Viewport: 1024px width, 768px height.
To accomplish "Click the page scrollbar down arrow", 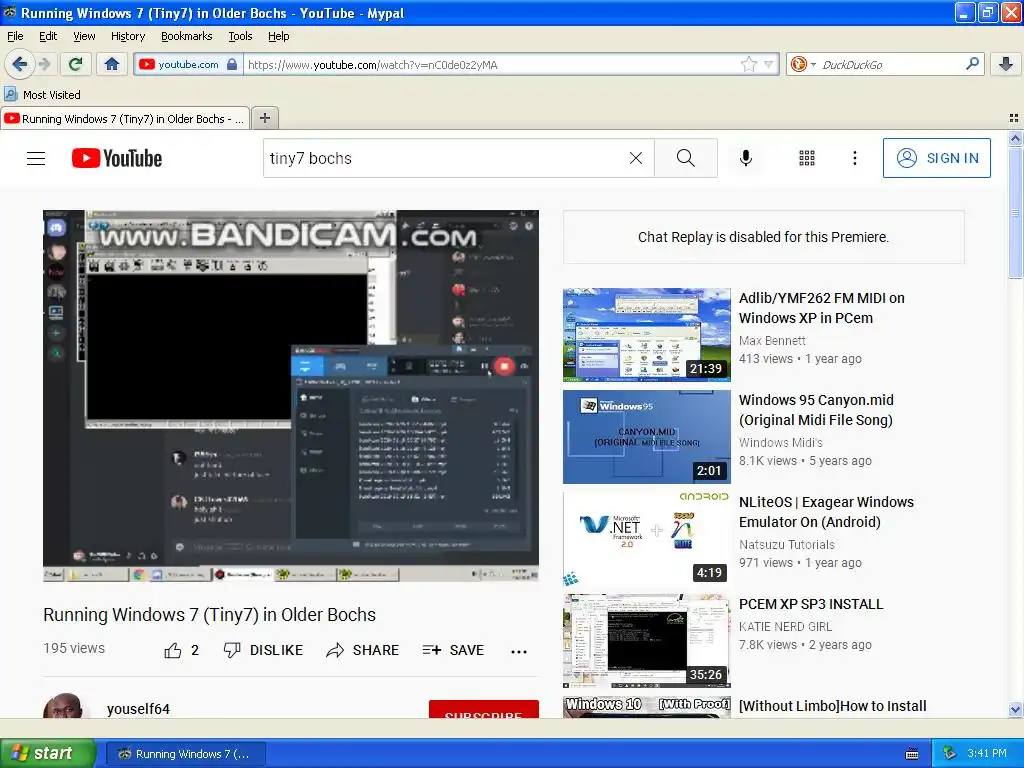I will 1015,710.
